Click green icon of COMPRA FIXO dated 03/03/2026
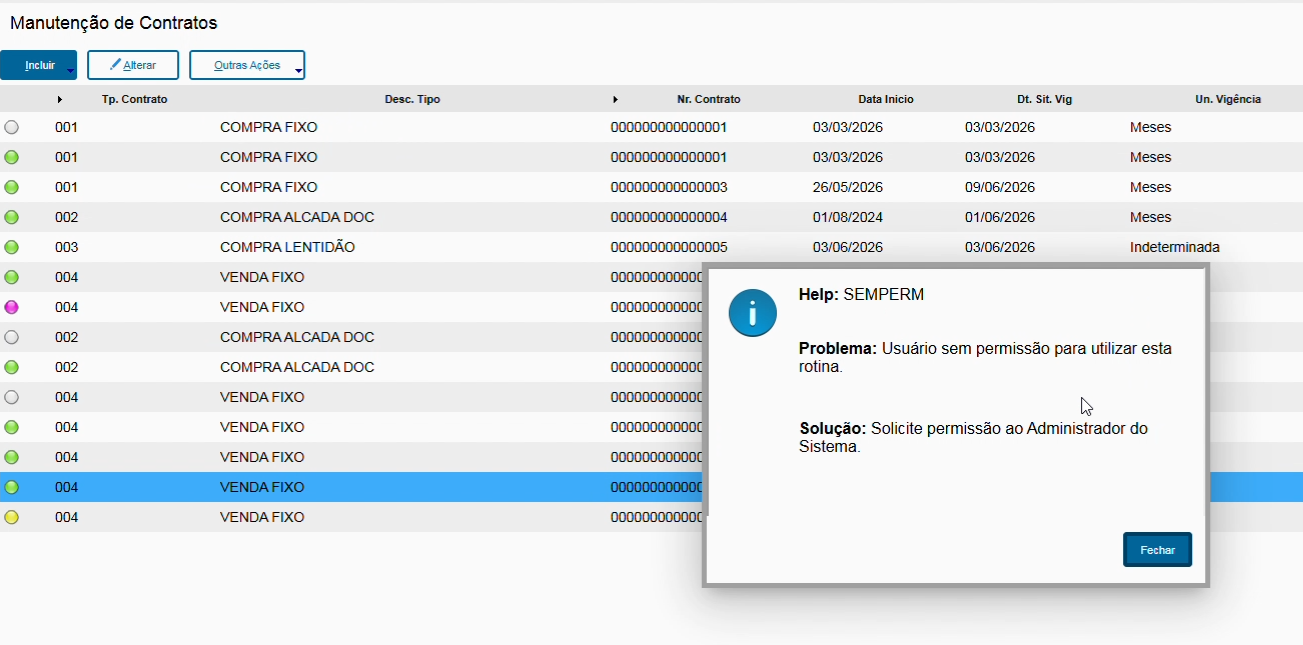 pyautogui.click(x=12, y=157)
